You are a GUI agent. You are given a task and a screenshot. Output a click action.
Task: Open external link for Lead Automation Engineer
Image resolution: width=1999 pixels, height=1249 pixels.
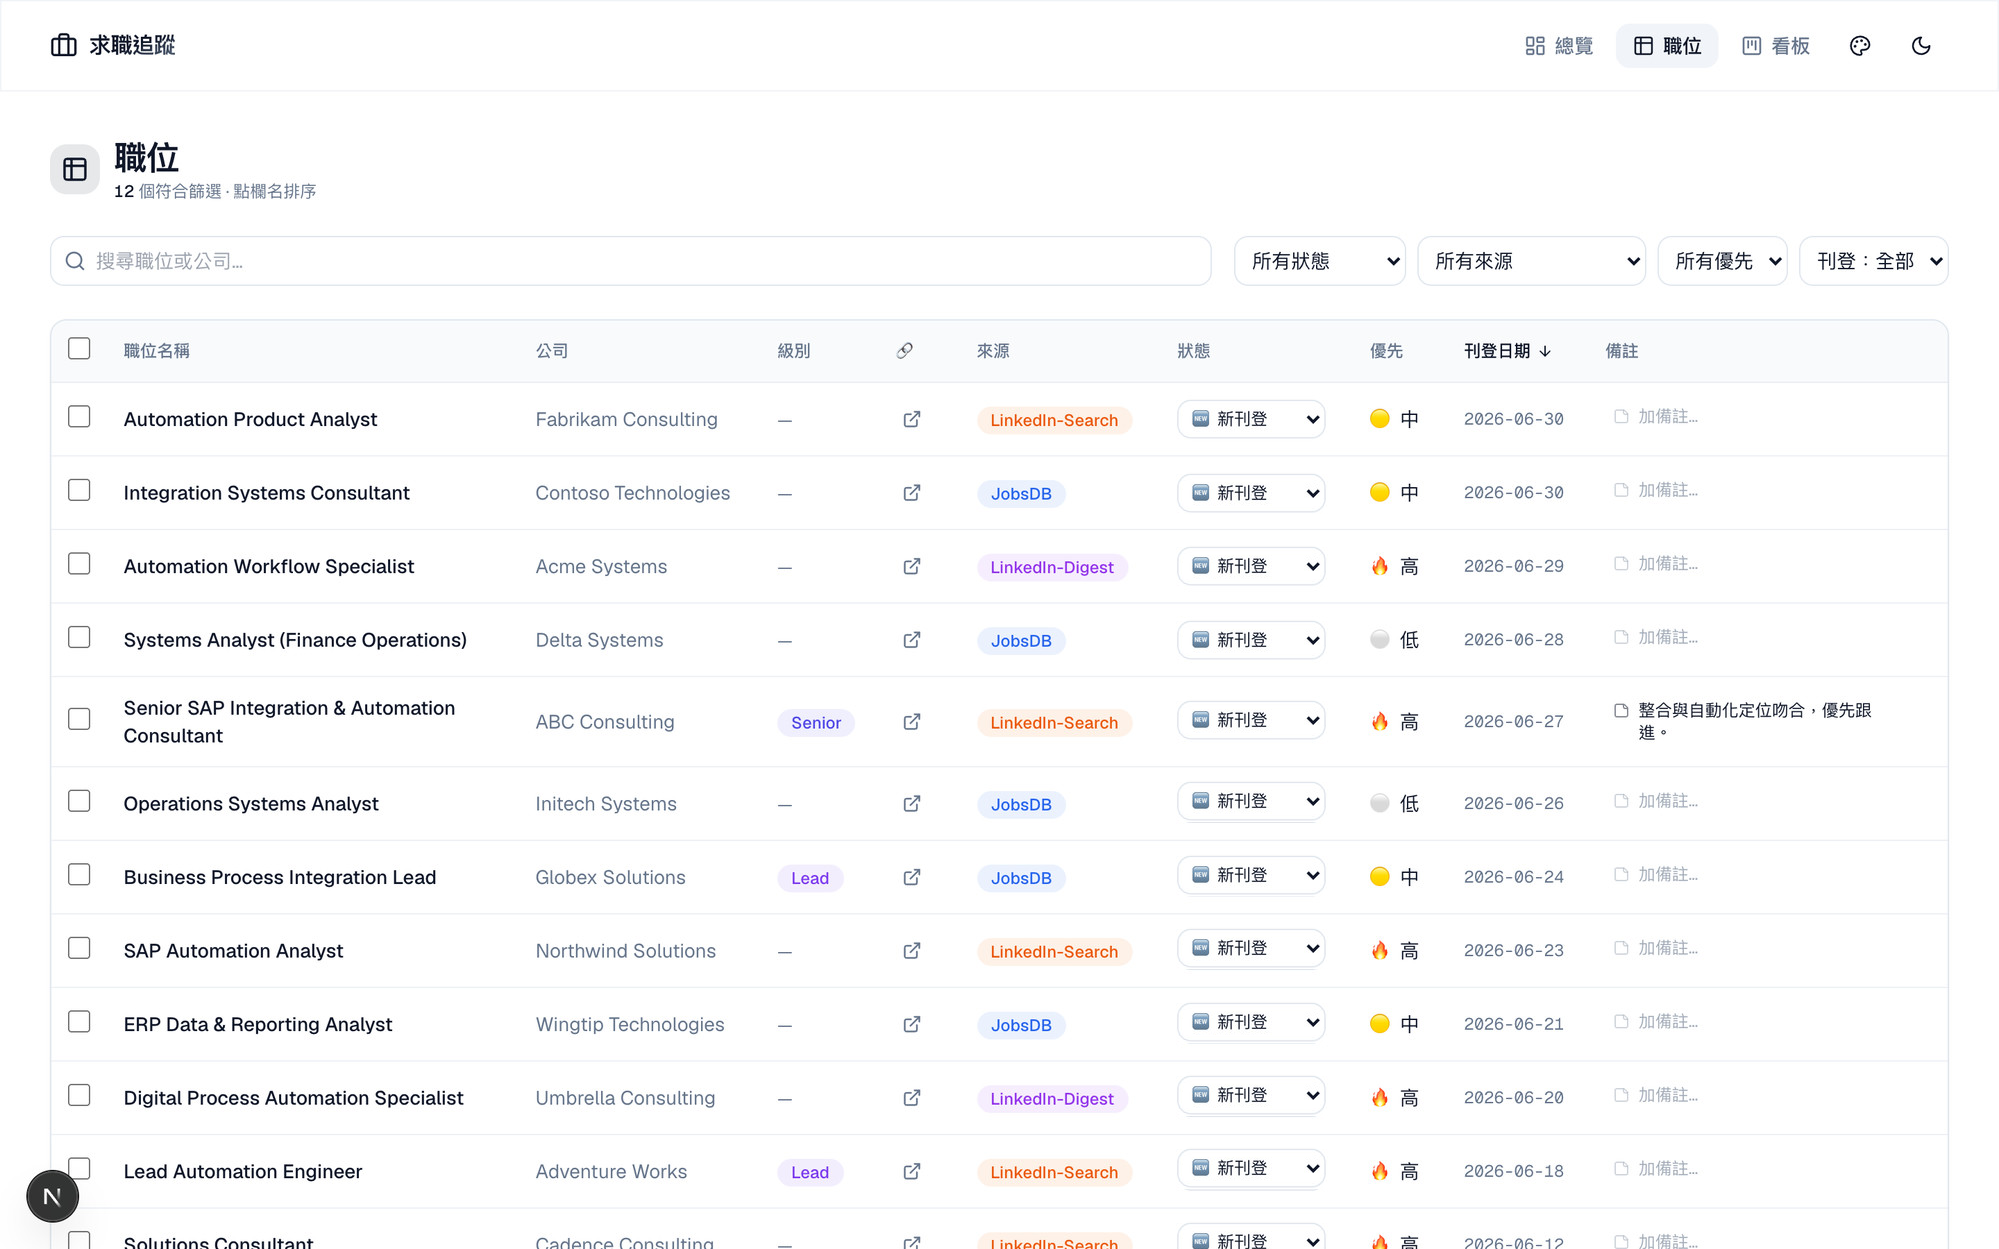912,1171
